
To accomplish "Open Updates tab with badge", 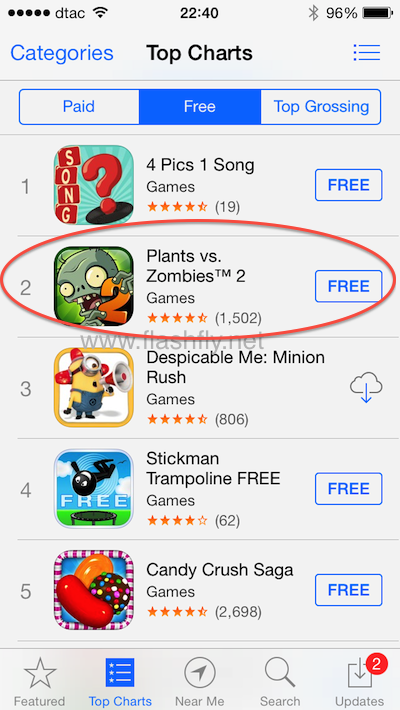I will tap(360, 681).
